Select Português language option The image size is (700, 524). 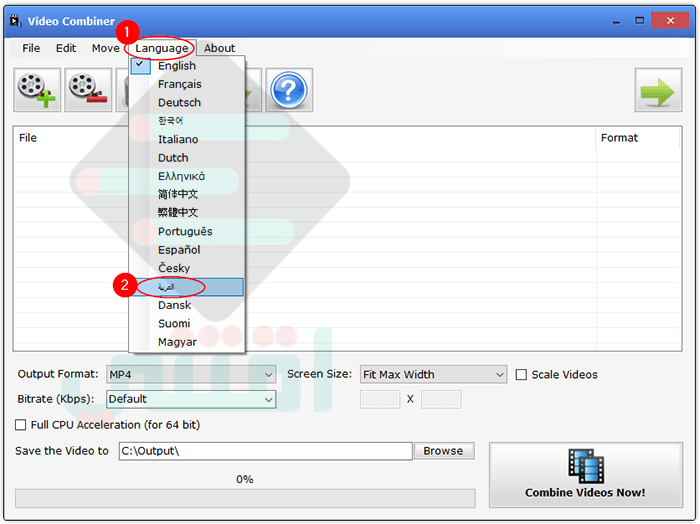click(187, 231)
